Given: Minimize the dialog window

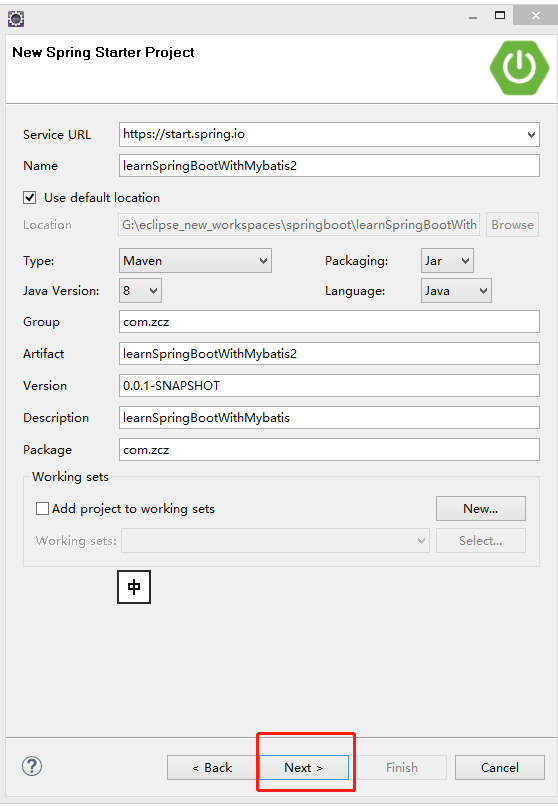Looking at the screenshot, I should coord(473,17).
